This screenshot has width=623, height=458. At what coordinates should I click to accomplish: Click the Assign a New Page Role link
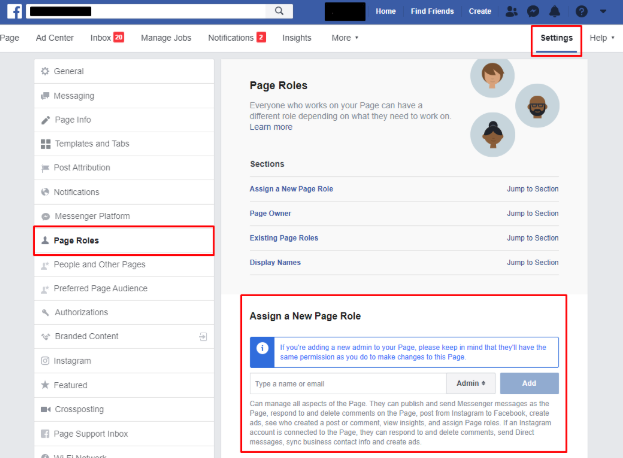pyautogui.click(x=291, y=189)
